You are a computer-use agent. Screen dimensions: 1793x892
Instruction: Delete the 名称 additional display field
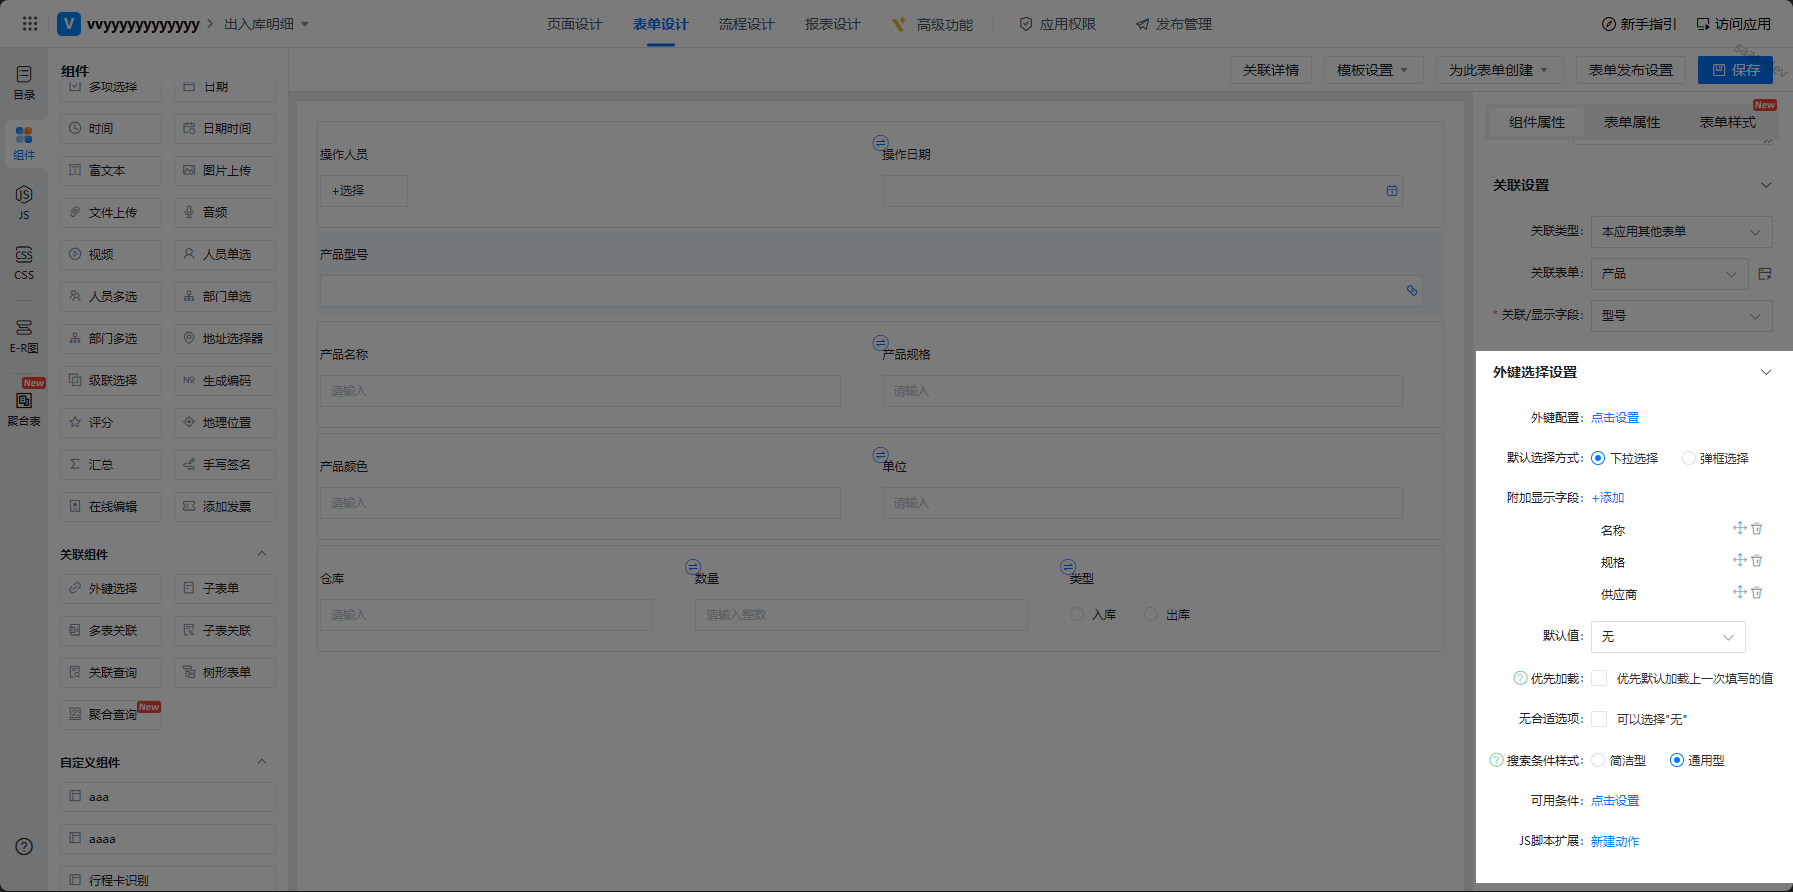(x=1757, y=529)
